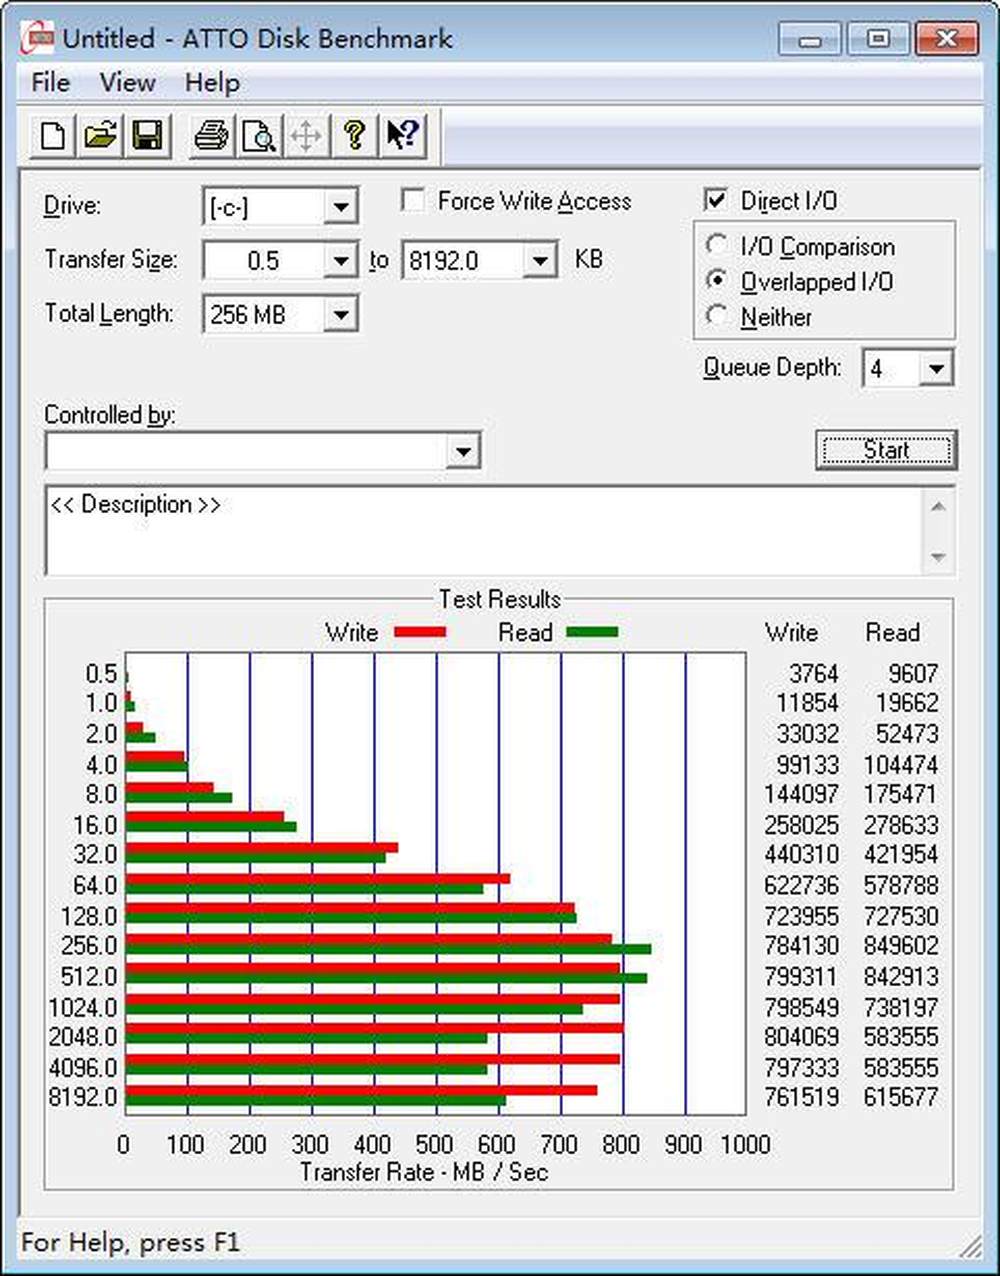Image resolution: width=1000 pixels, height=1276 pixels.
Task: Save results with the floppy disk icon
Action: (147, 136)
